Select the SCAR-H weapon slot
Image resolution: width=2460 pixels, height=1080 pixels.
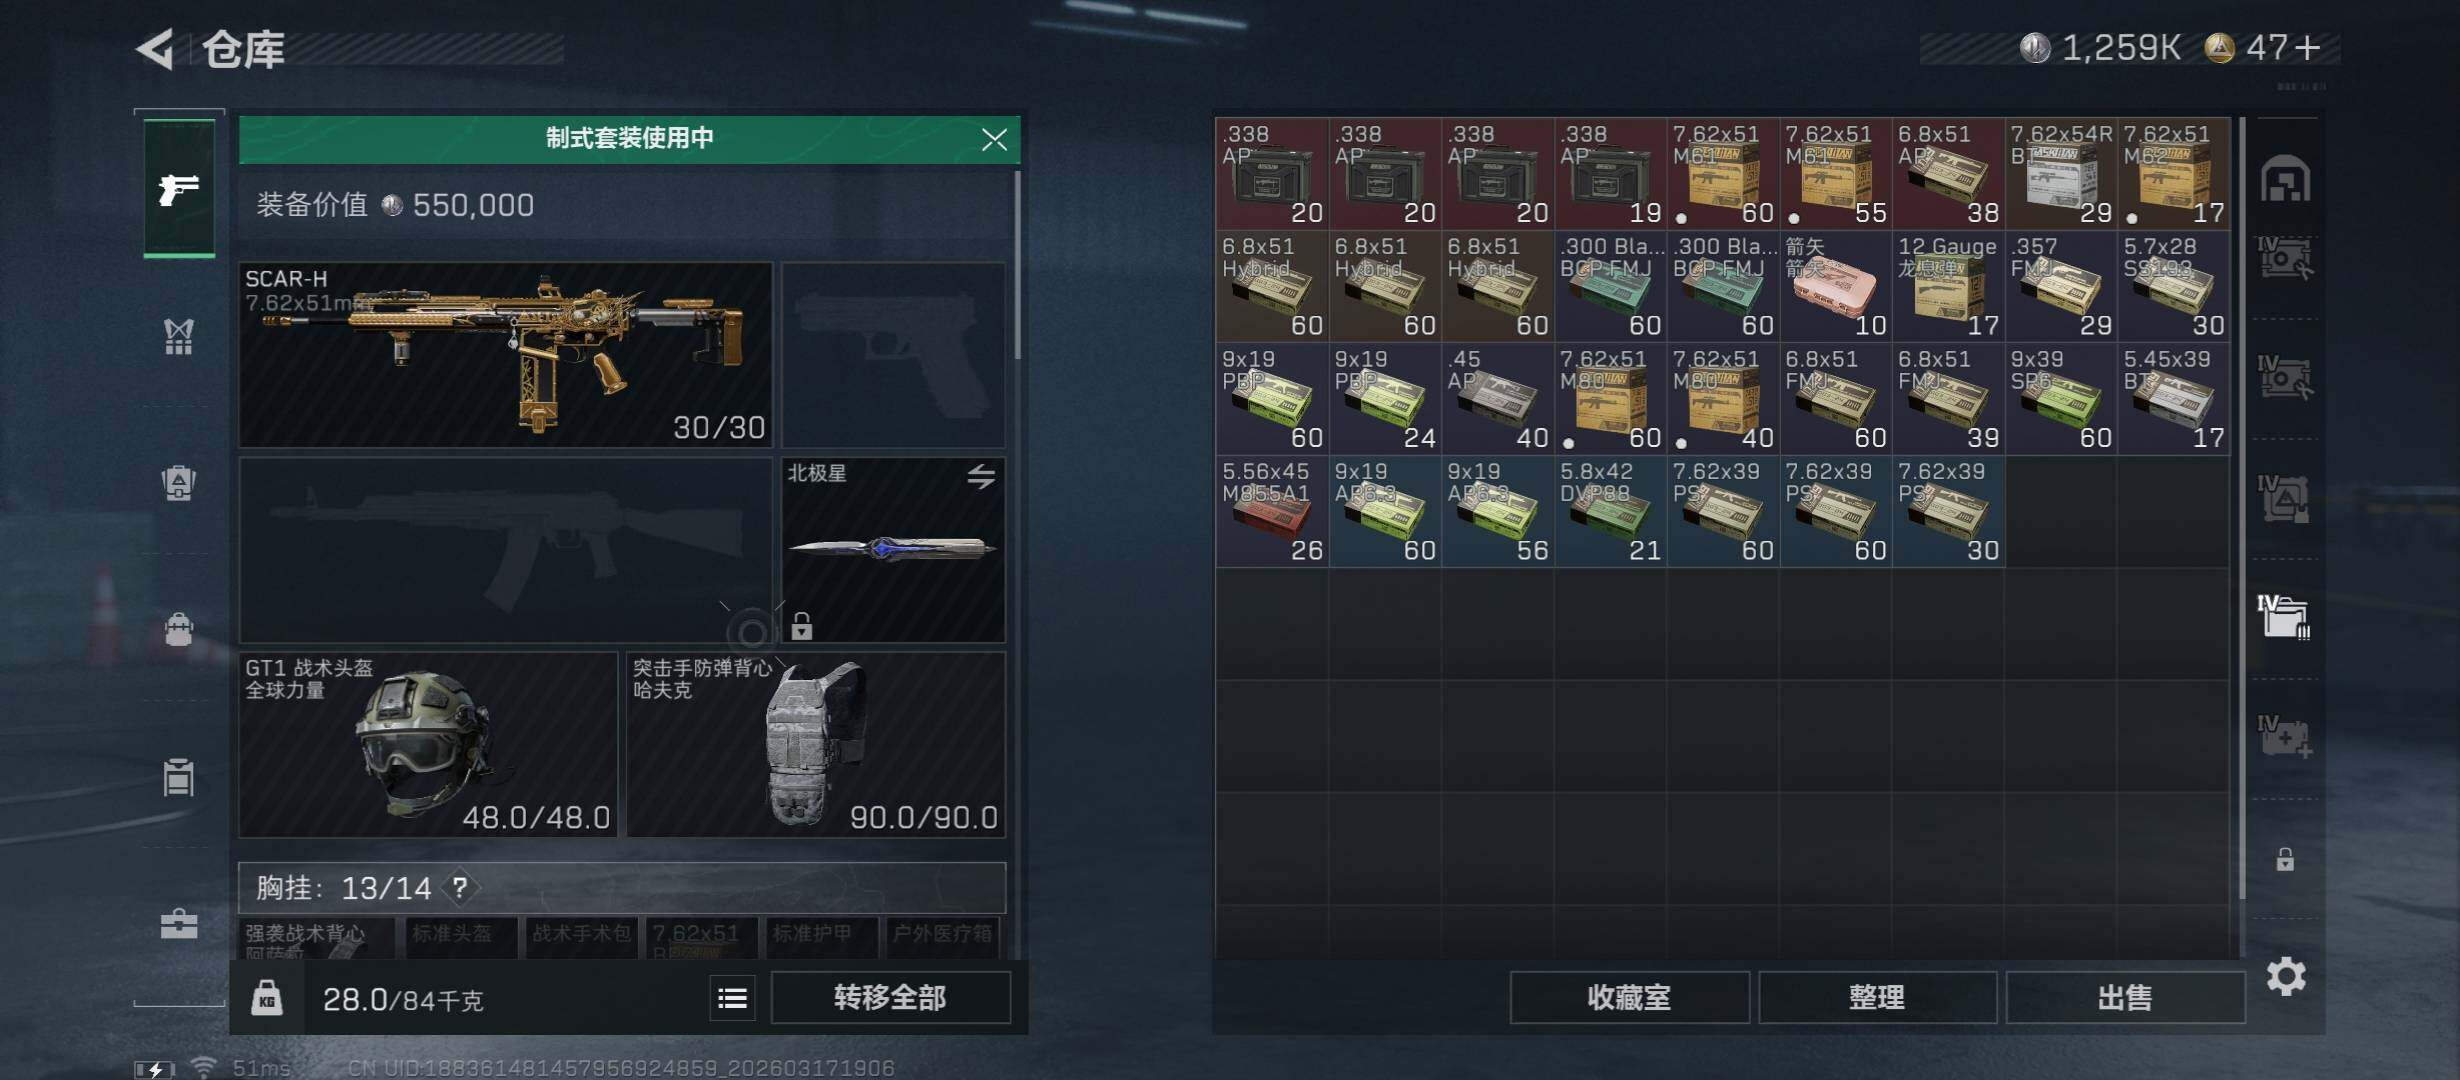pos(506,355)
